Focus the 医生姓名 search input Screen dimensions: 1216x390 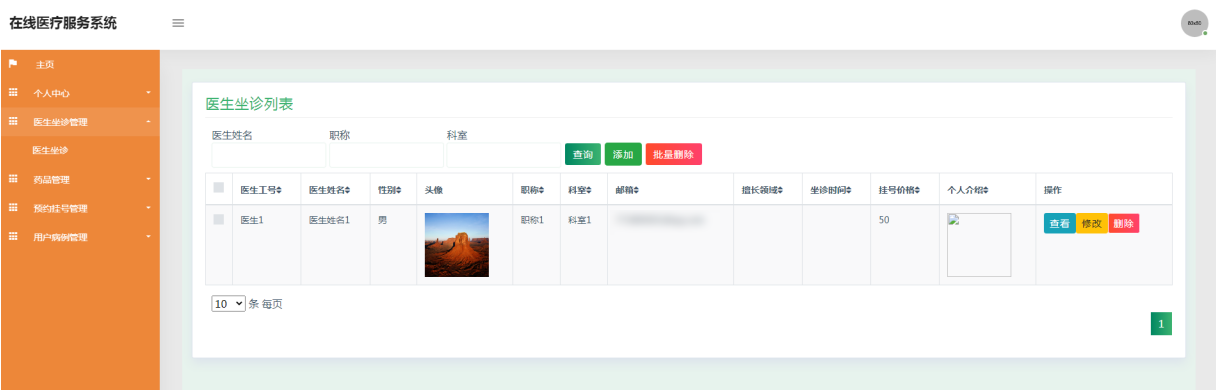pyautogui.click(x=268, y=155)
